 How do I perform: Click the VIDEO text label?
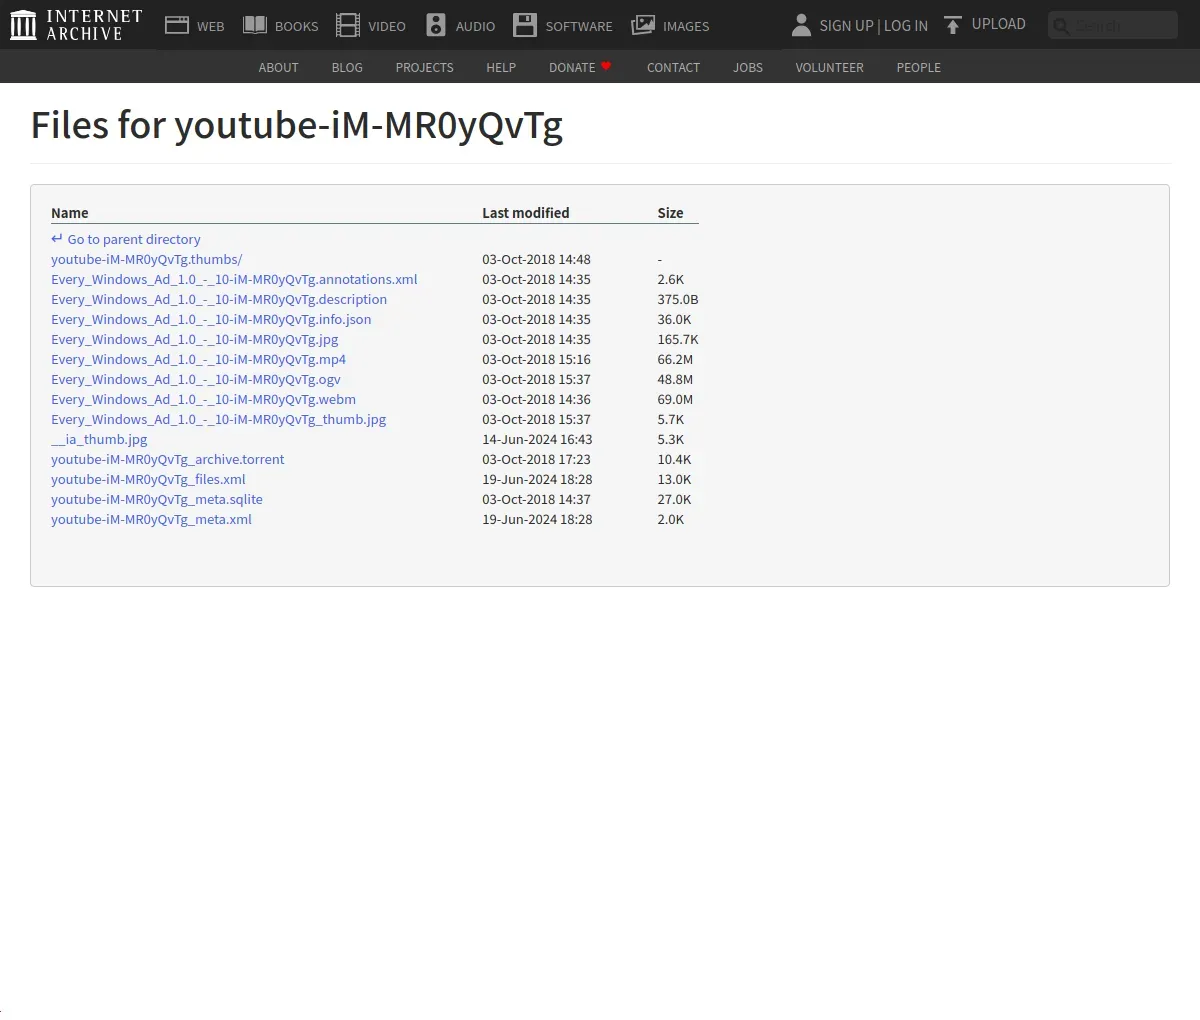(387, 26)
